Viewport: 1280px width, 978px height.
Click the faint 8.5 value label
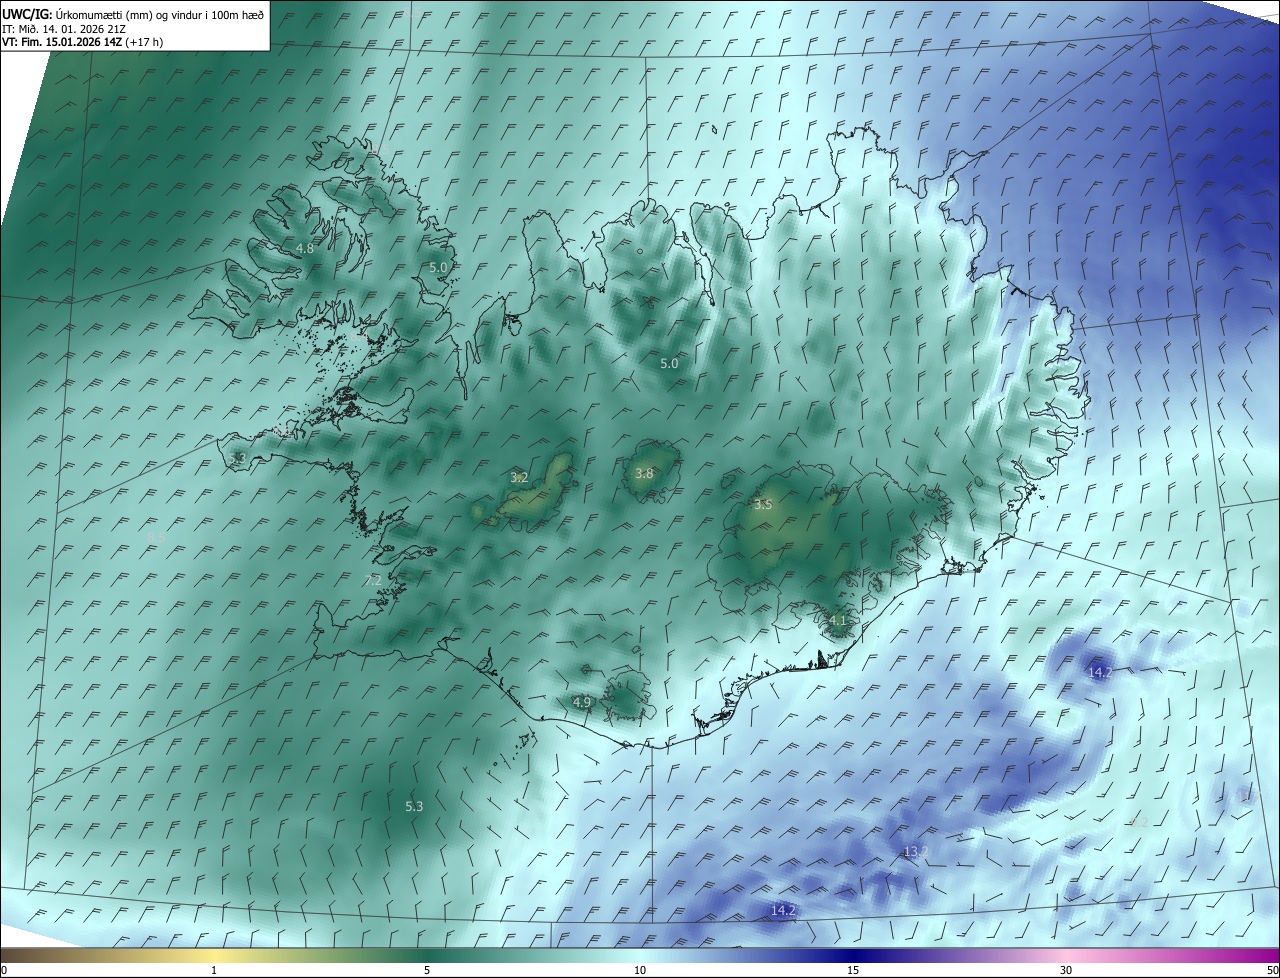[156, 538]
